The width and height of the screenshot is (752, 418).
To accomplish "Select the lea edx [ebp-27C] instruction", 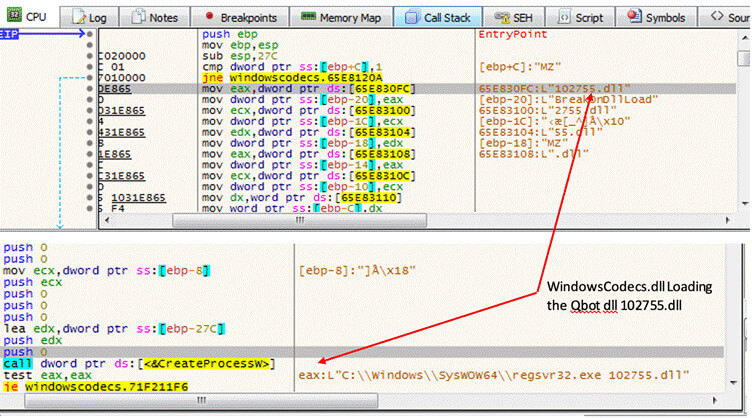I will [114, 329].
